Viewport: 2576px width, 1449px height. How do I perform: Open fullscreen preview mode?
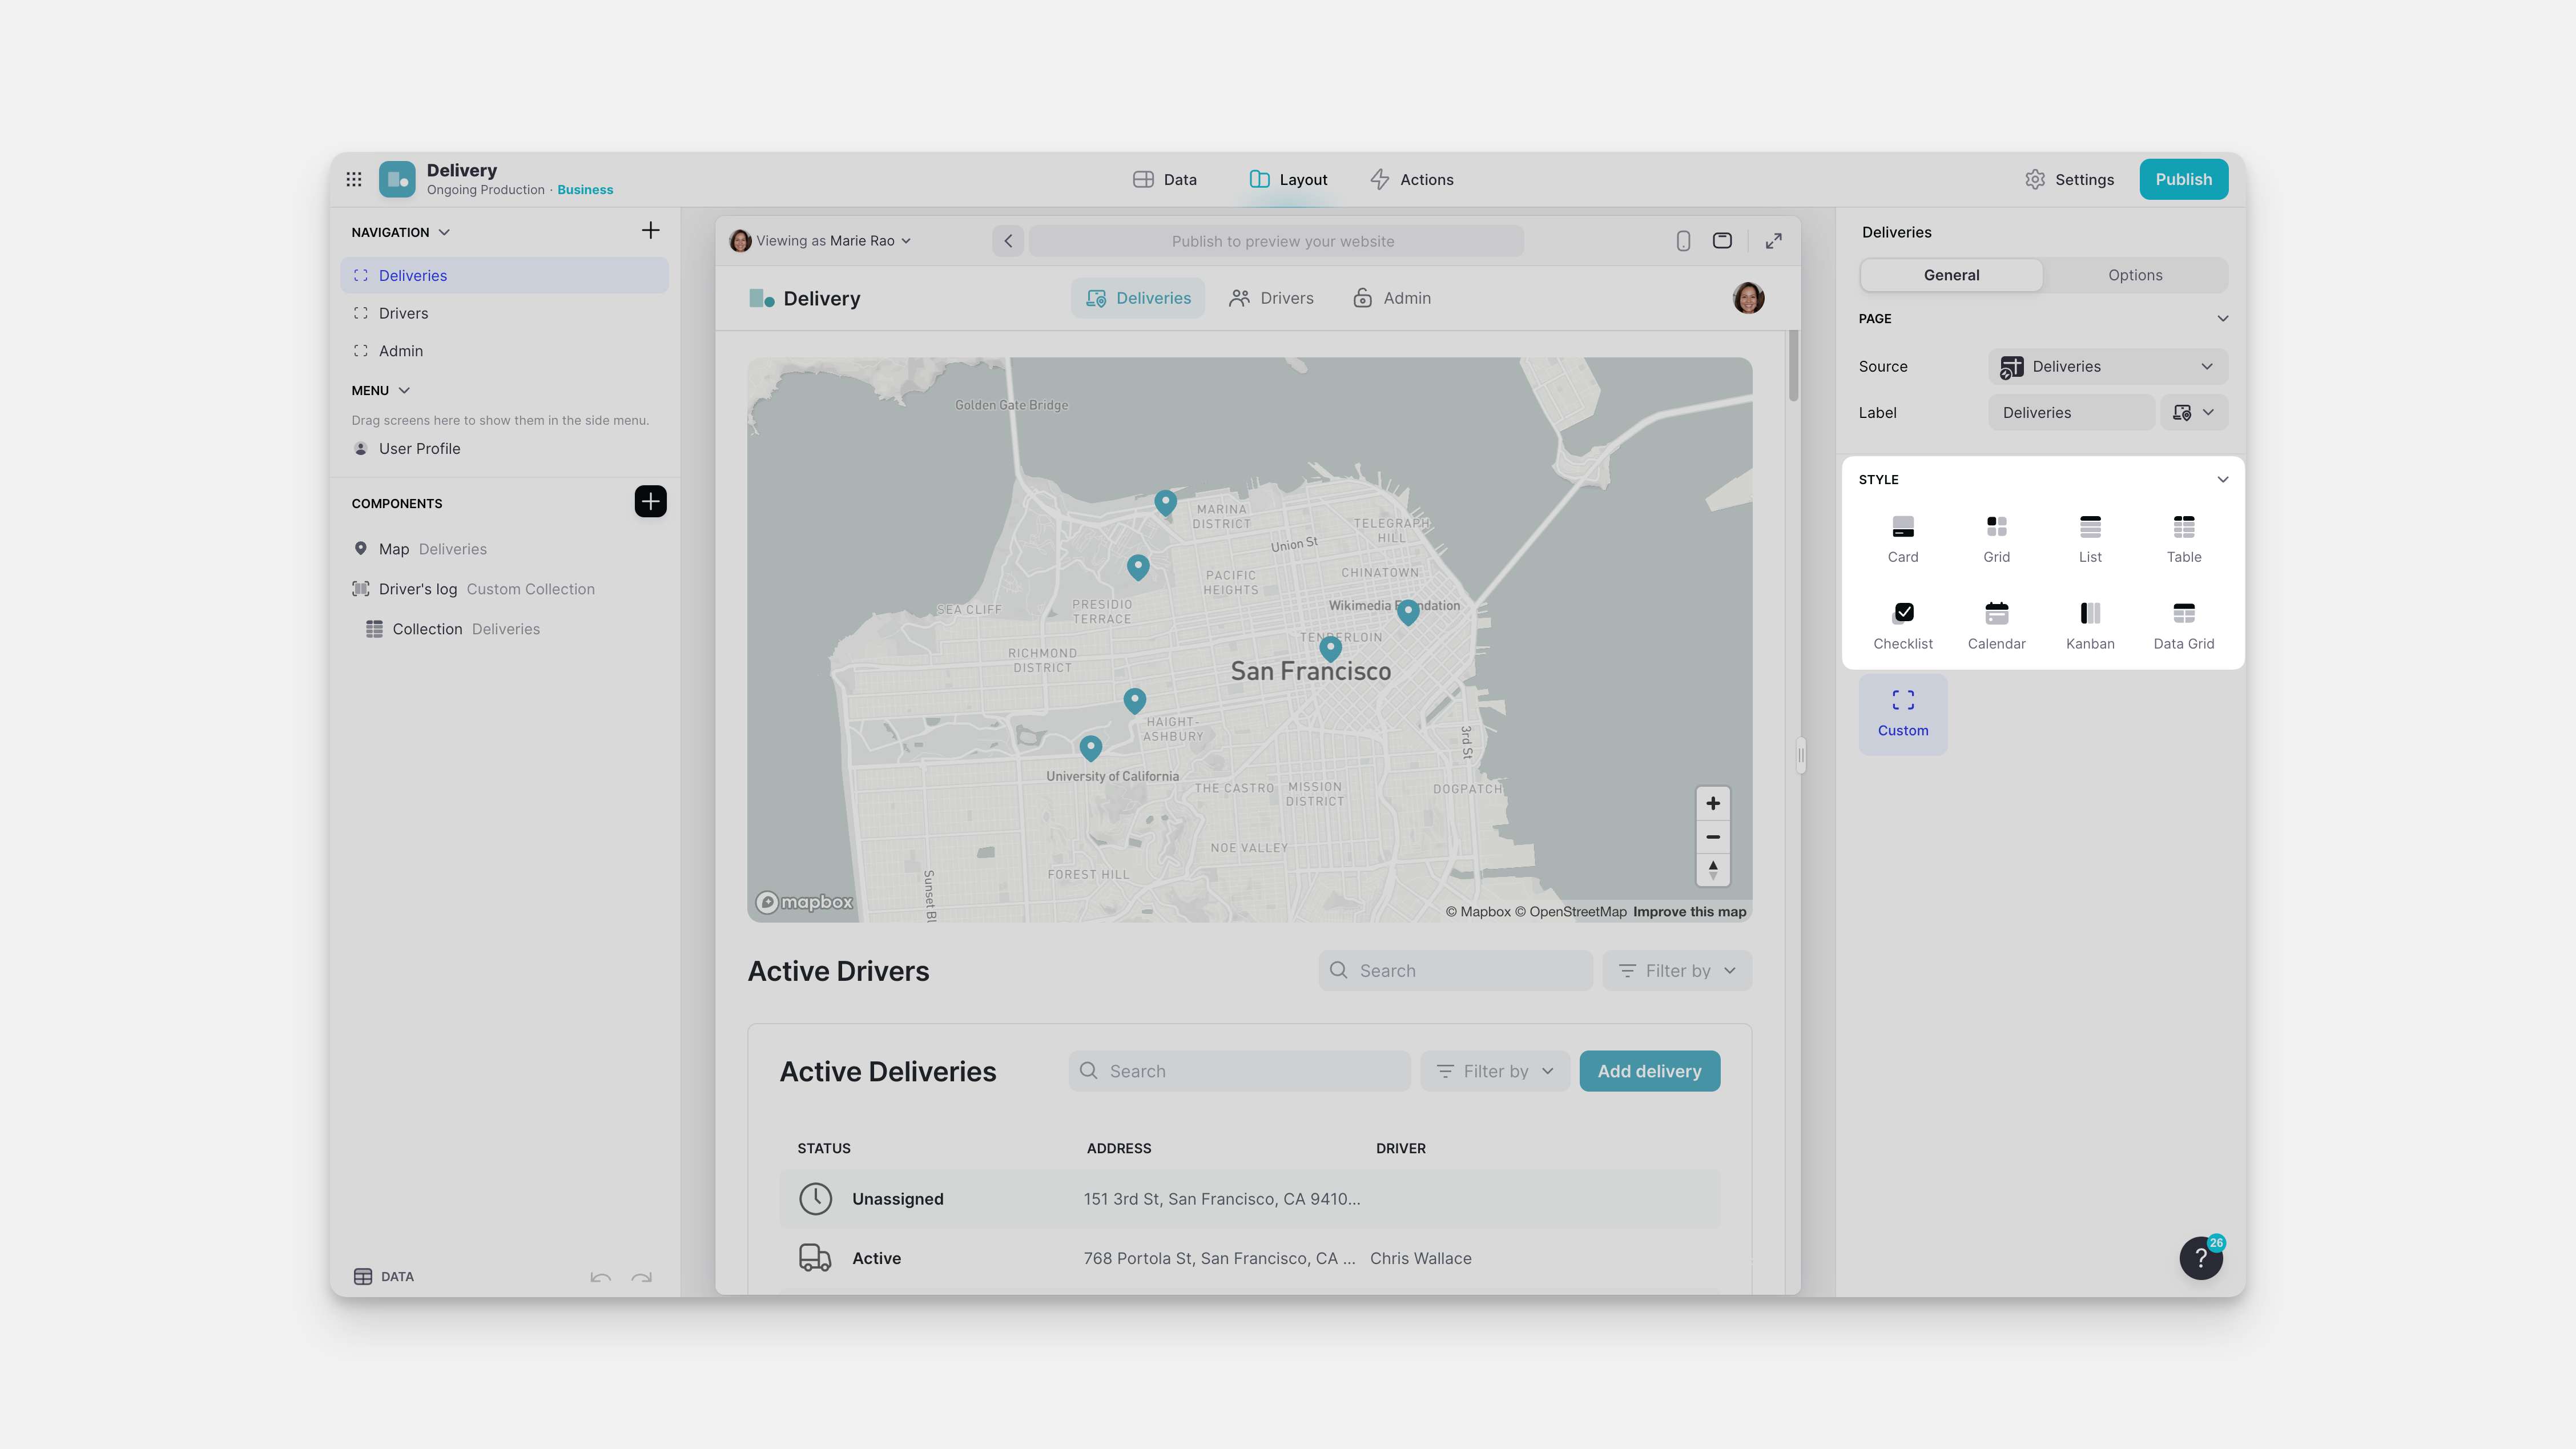1773,240
